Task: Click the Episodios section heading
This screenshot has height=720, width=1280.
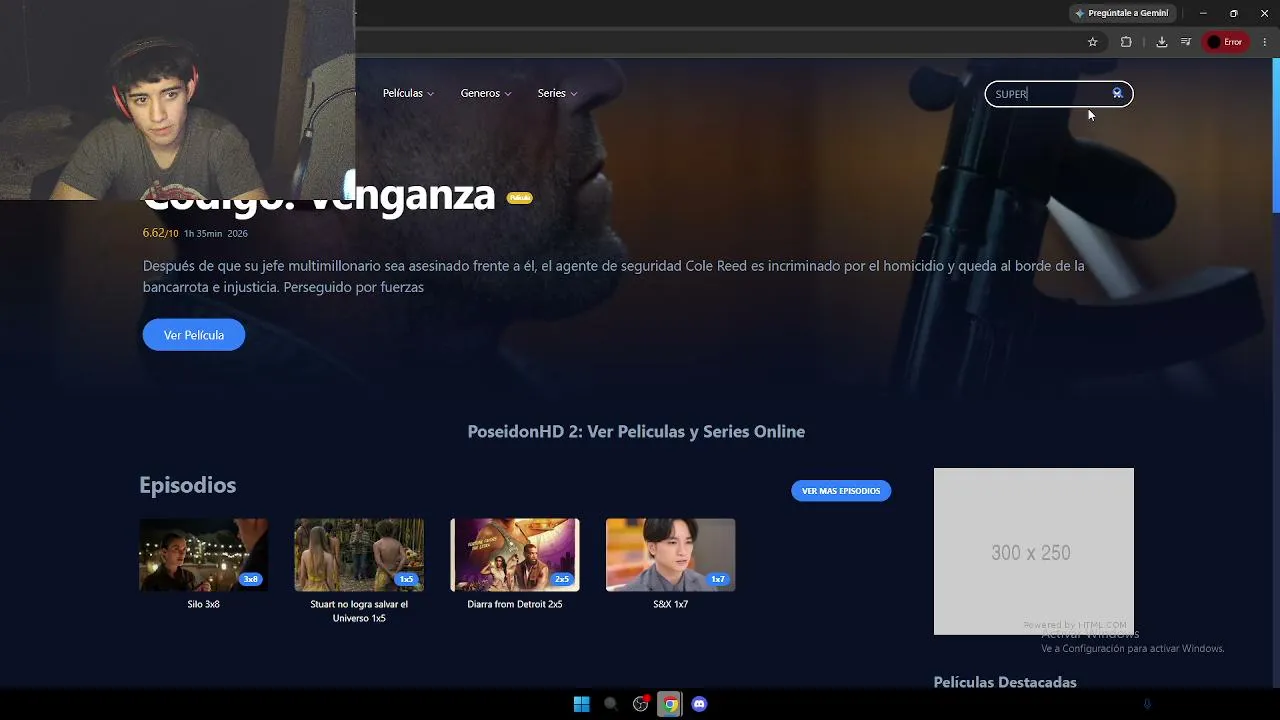Action: click(188, 485)
